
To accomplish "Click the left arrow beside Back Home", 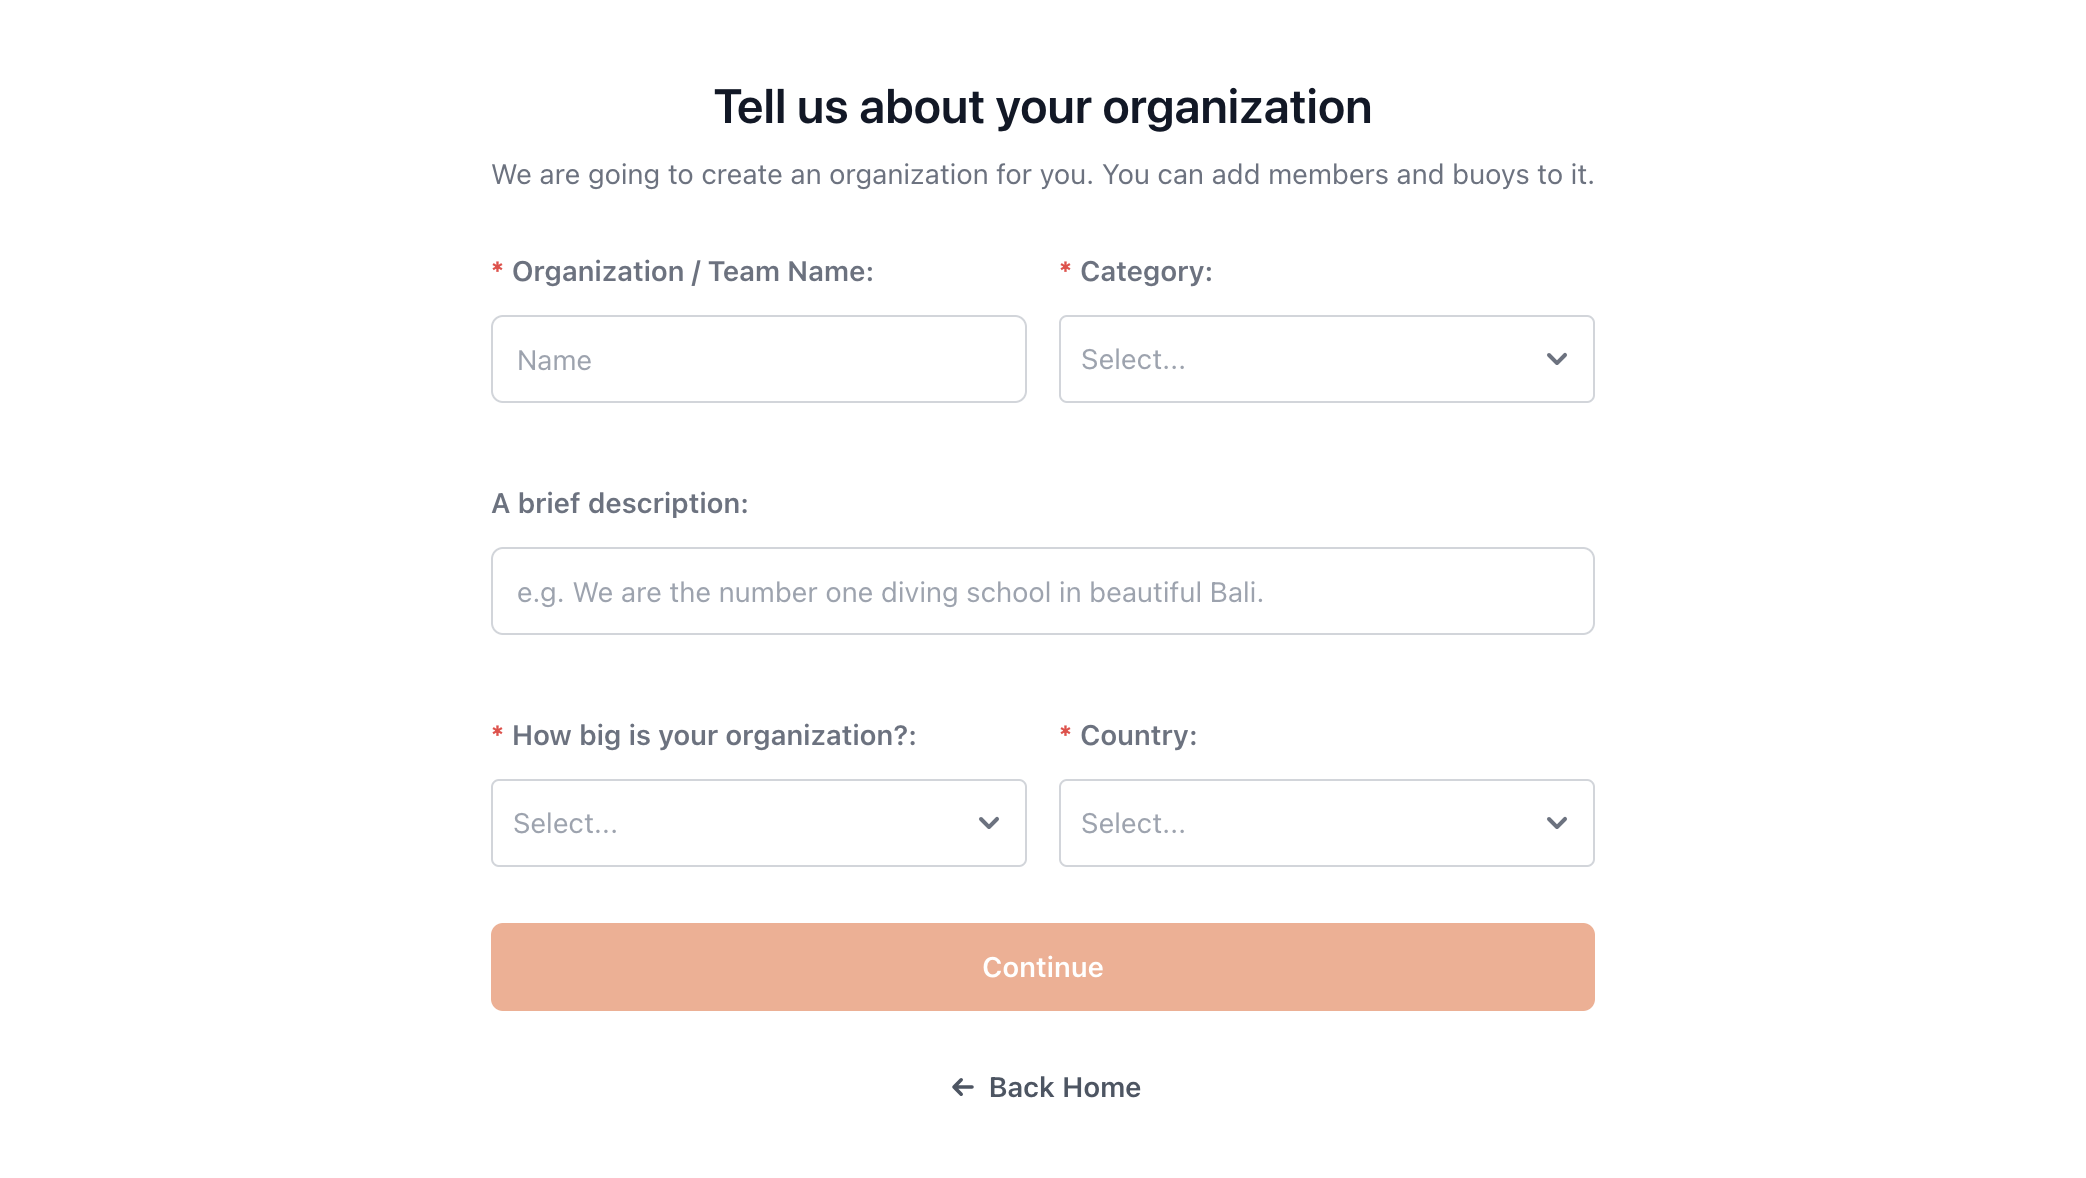I will (963, 1087).
